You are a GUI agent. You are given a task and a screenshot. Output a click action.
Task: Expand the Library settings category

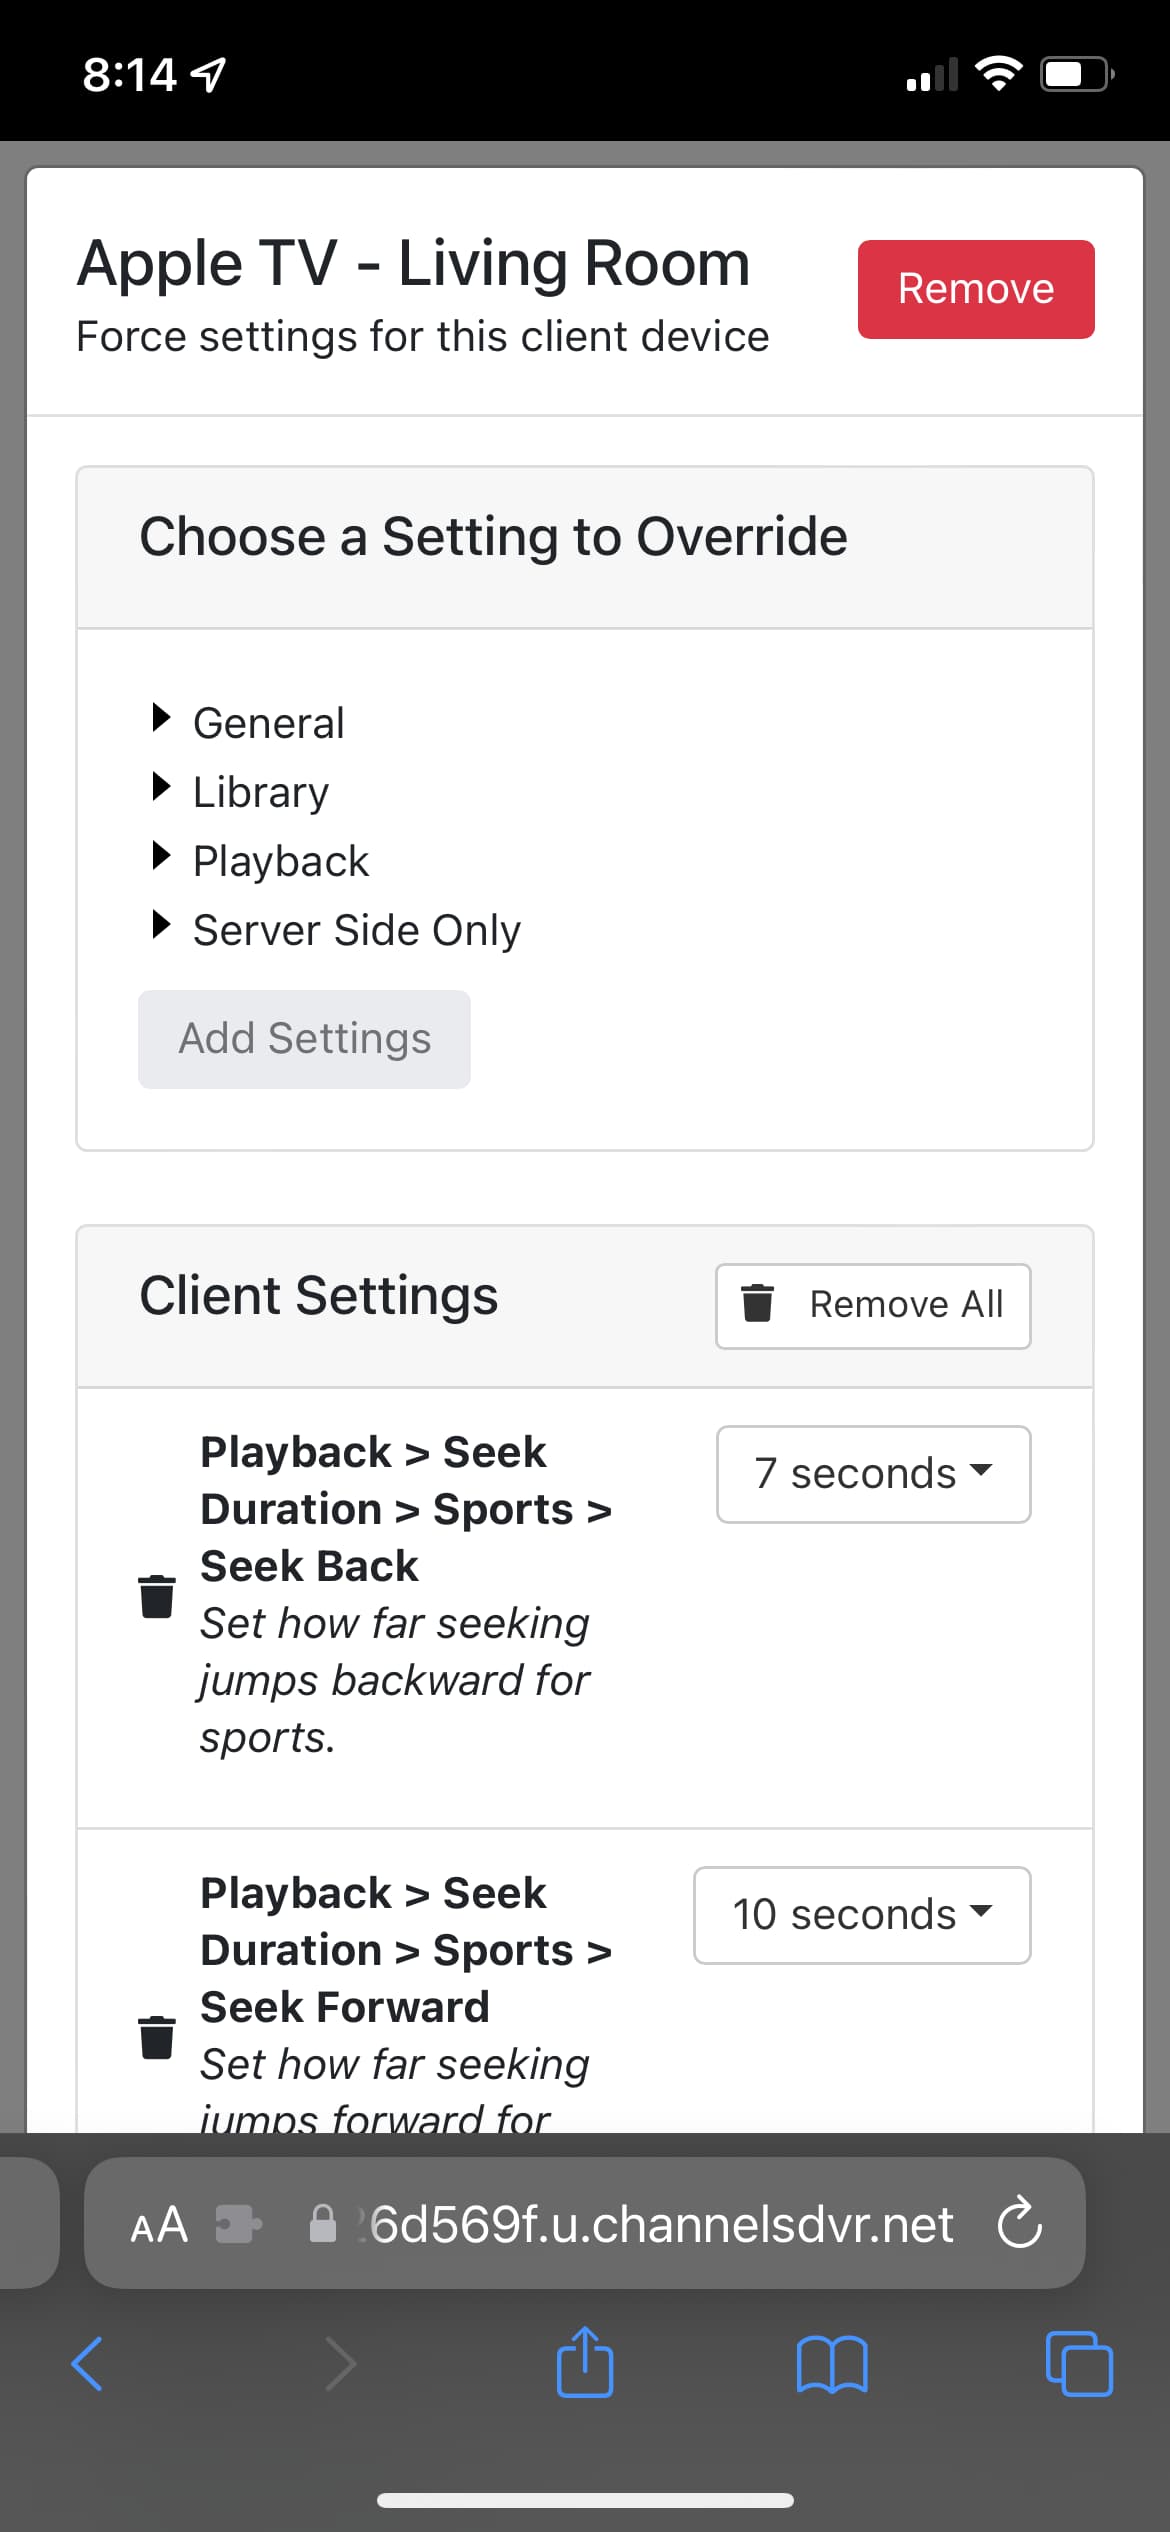[260, 792]
